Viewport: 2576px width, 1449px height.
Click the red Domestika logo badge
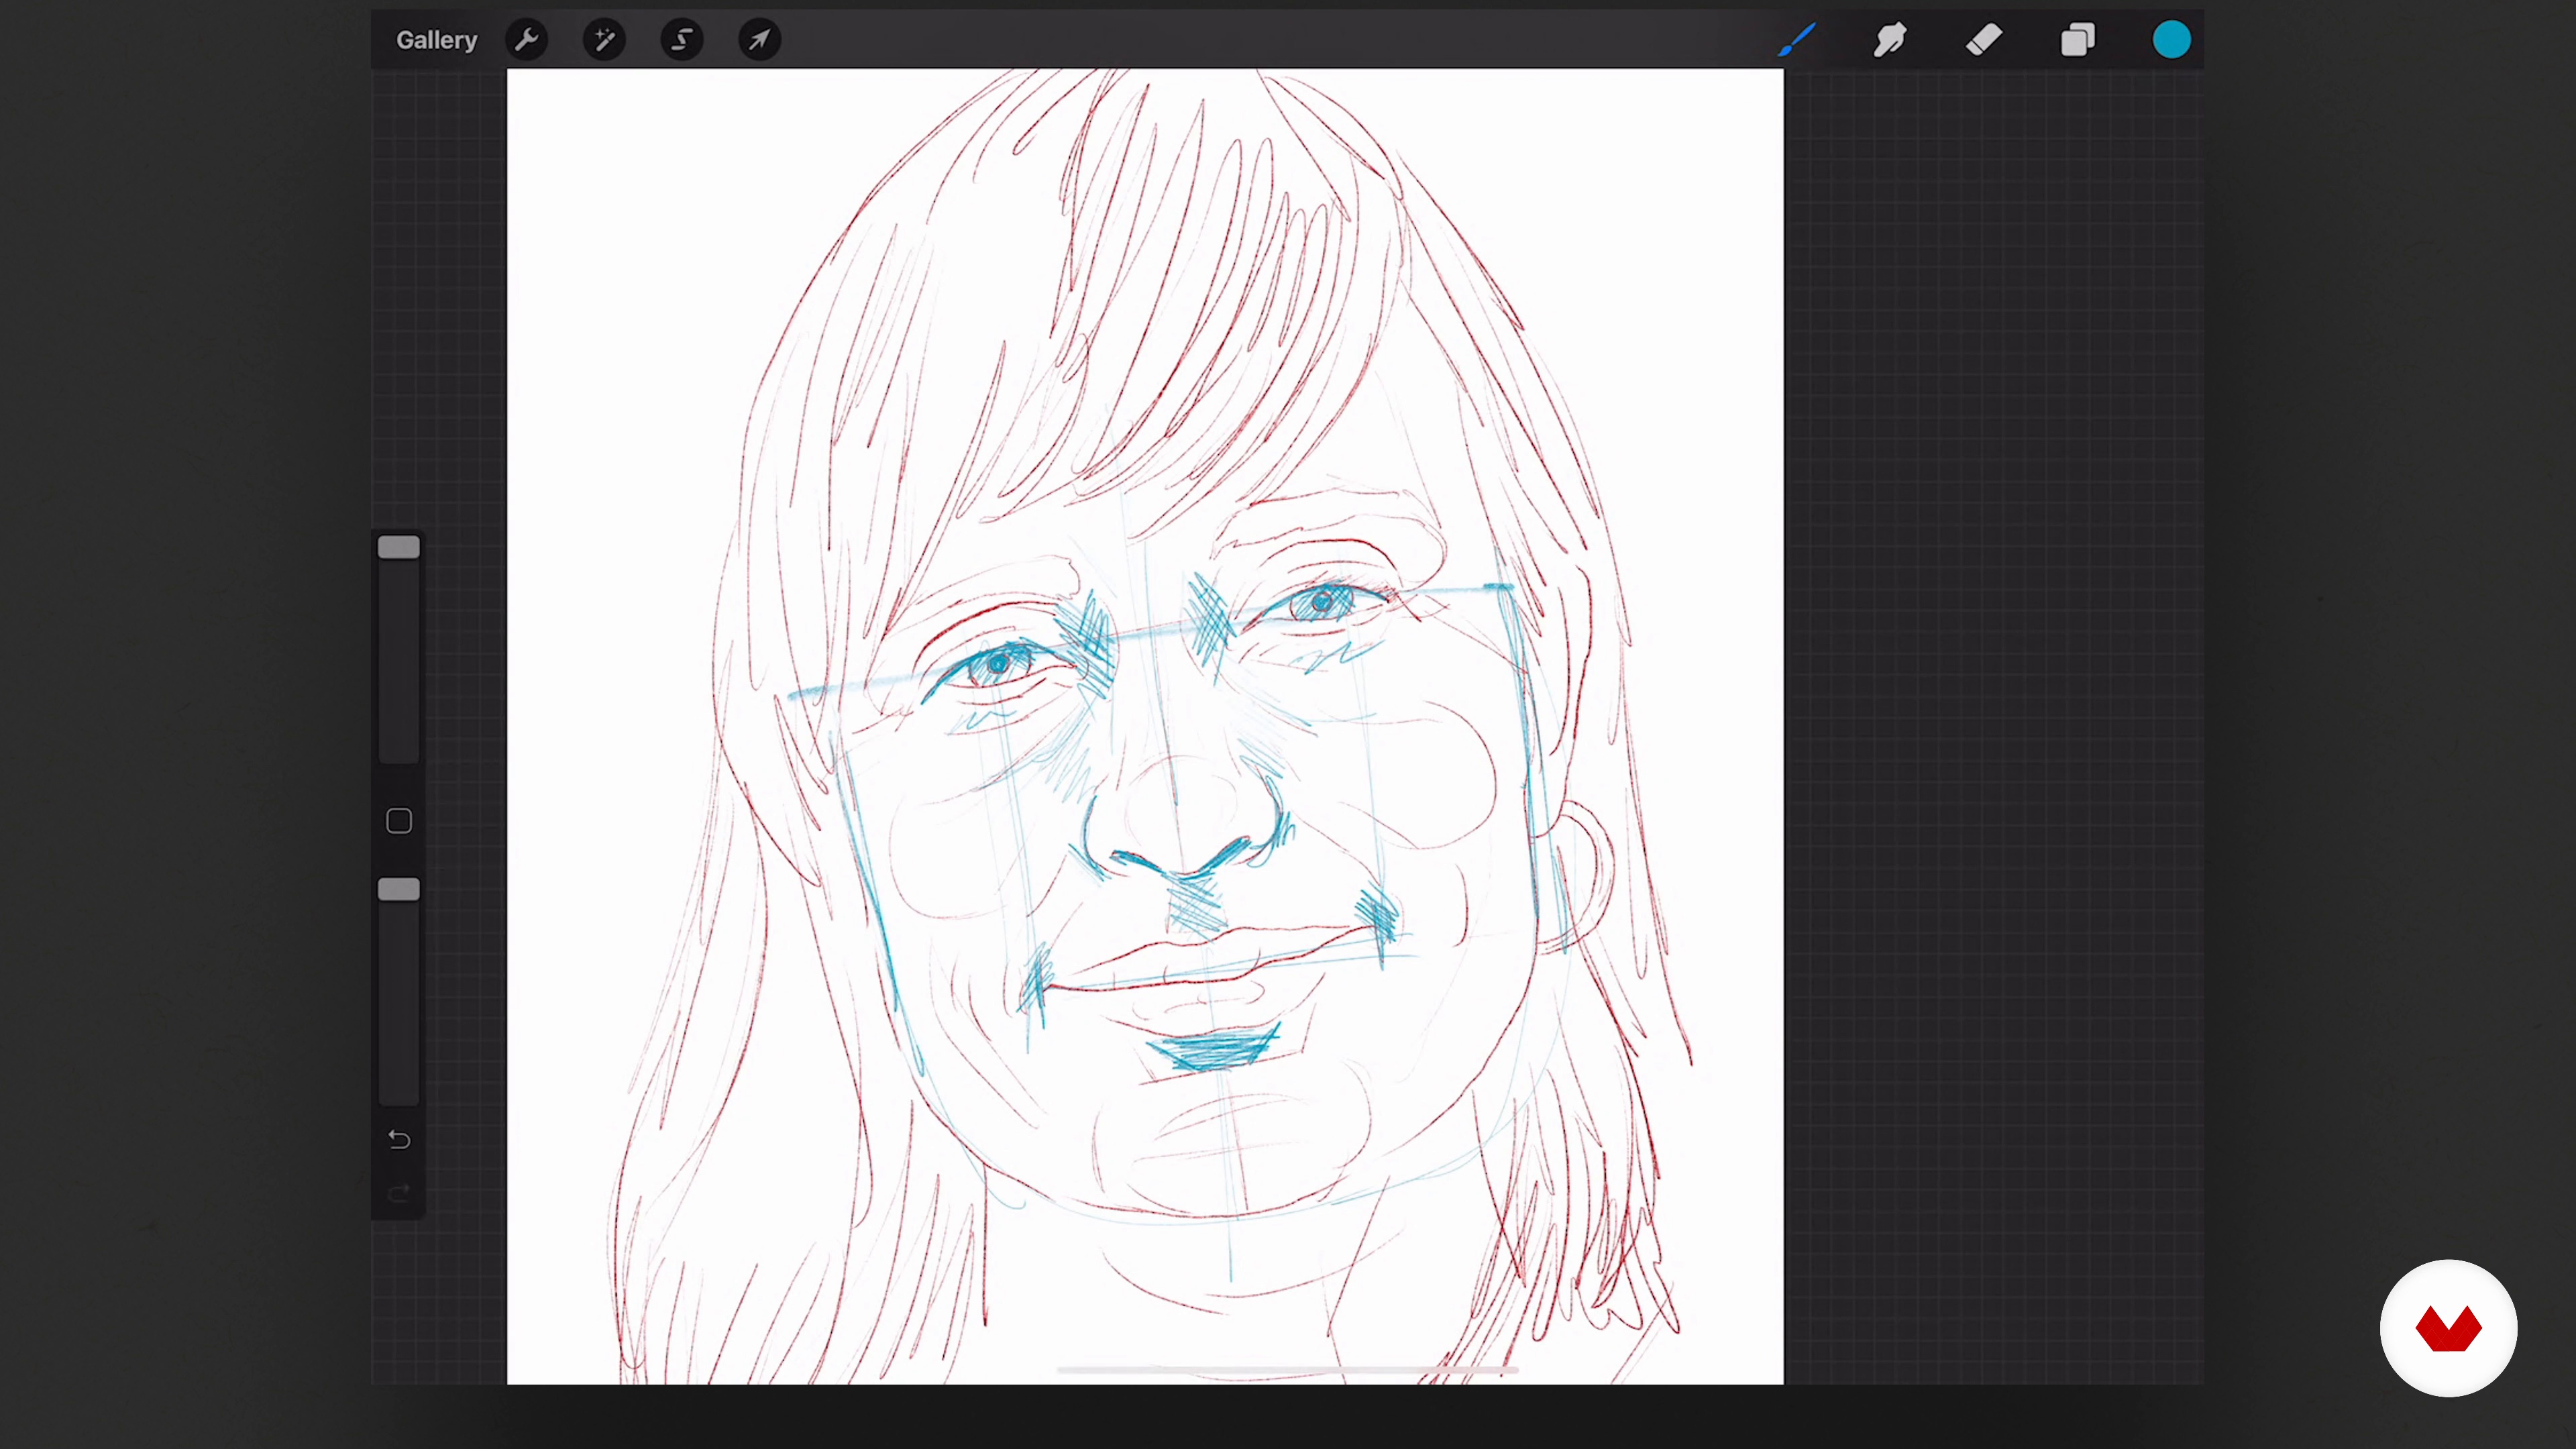tap(2448, 1328)
